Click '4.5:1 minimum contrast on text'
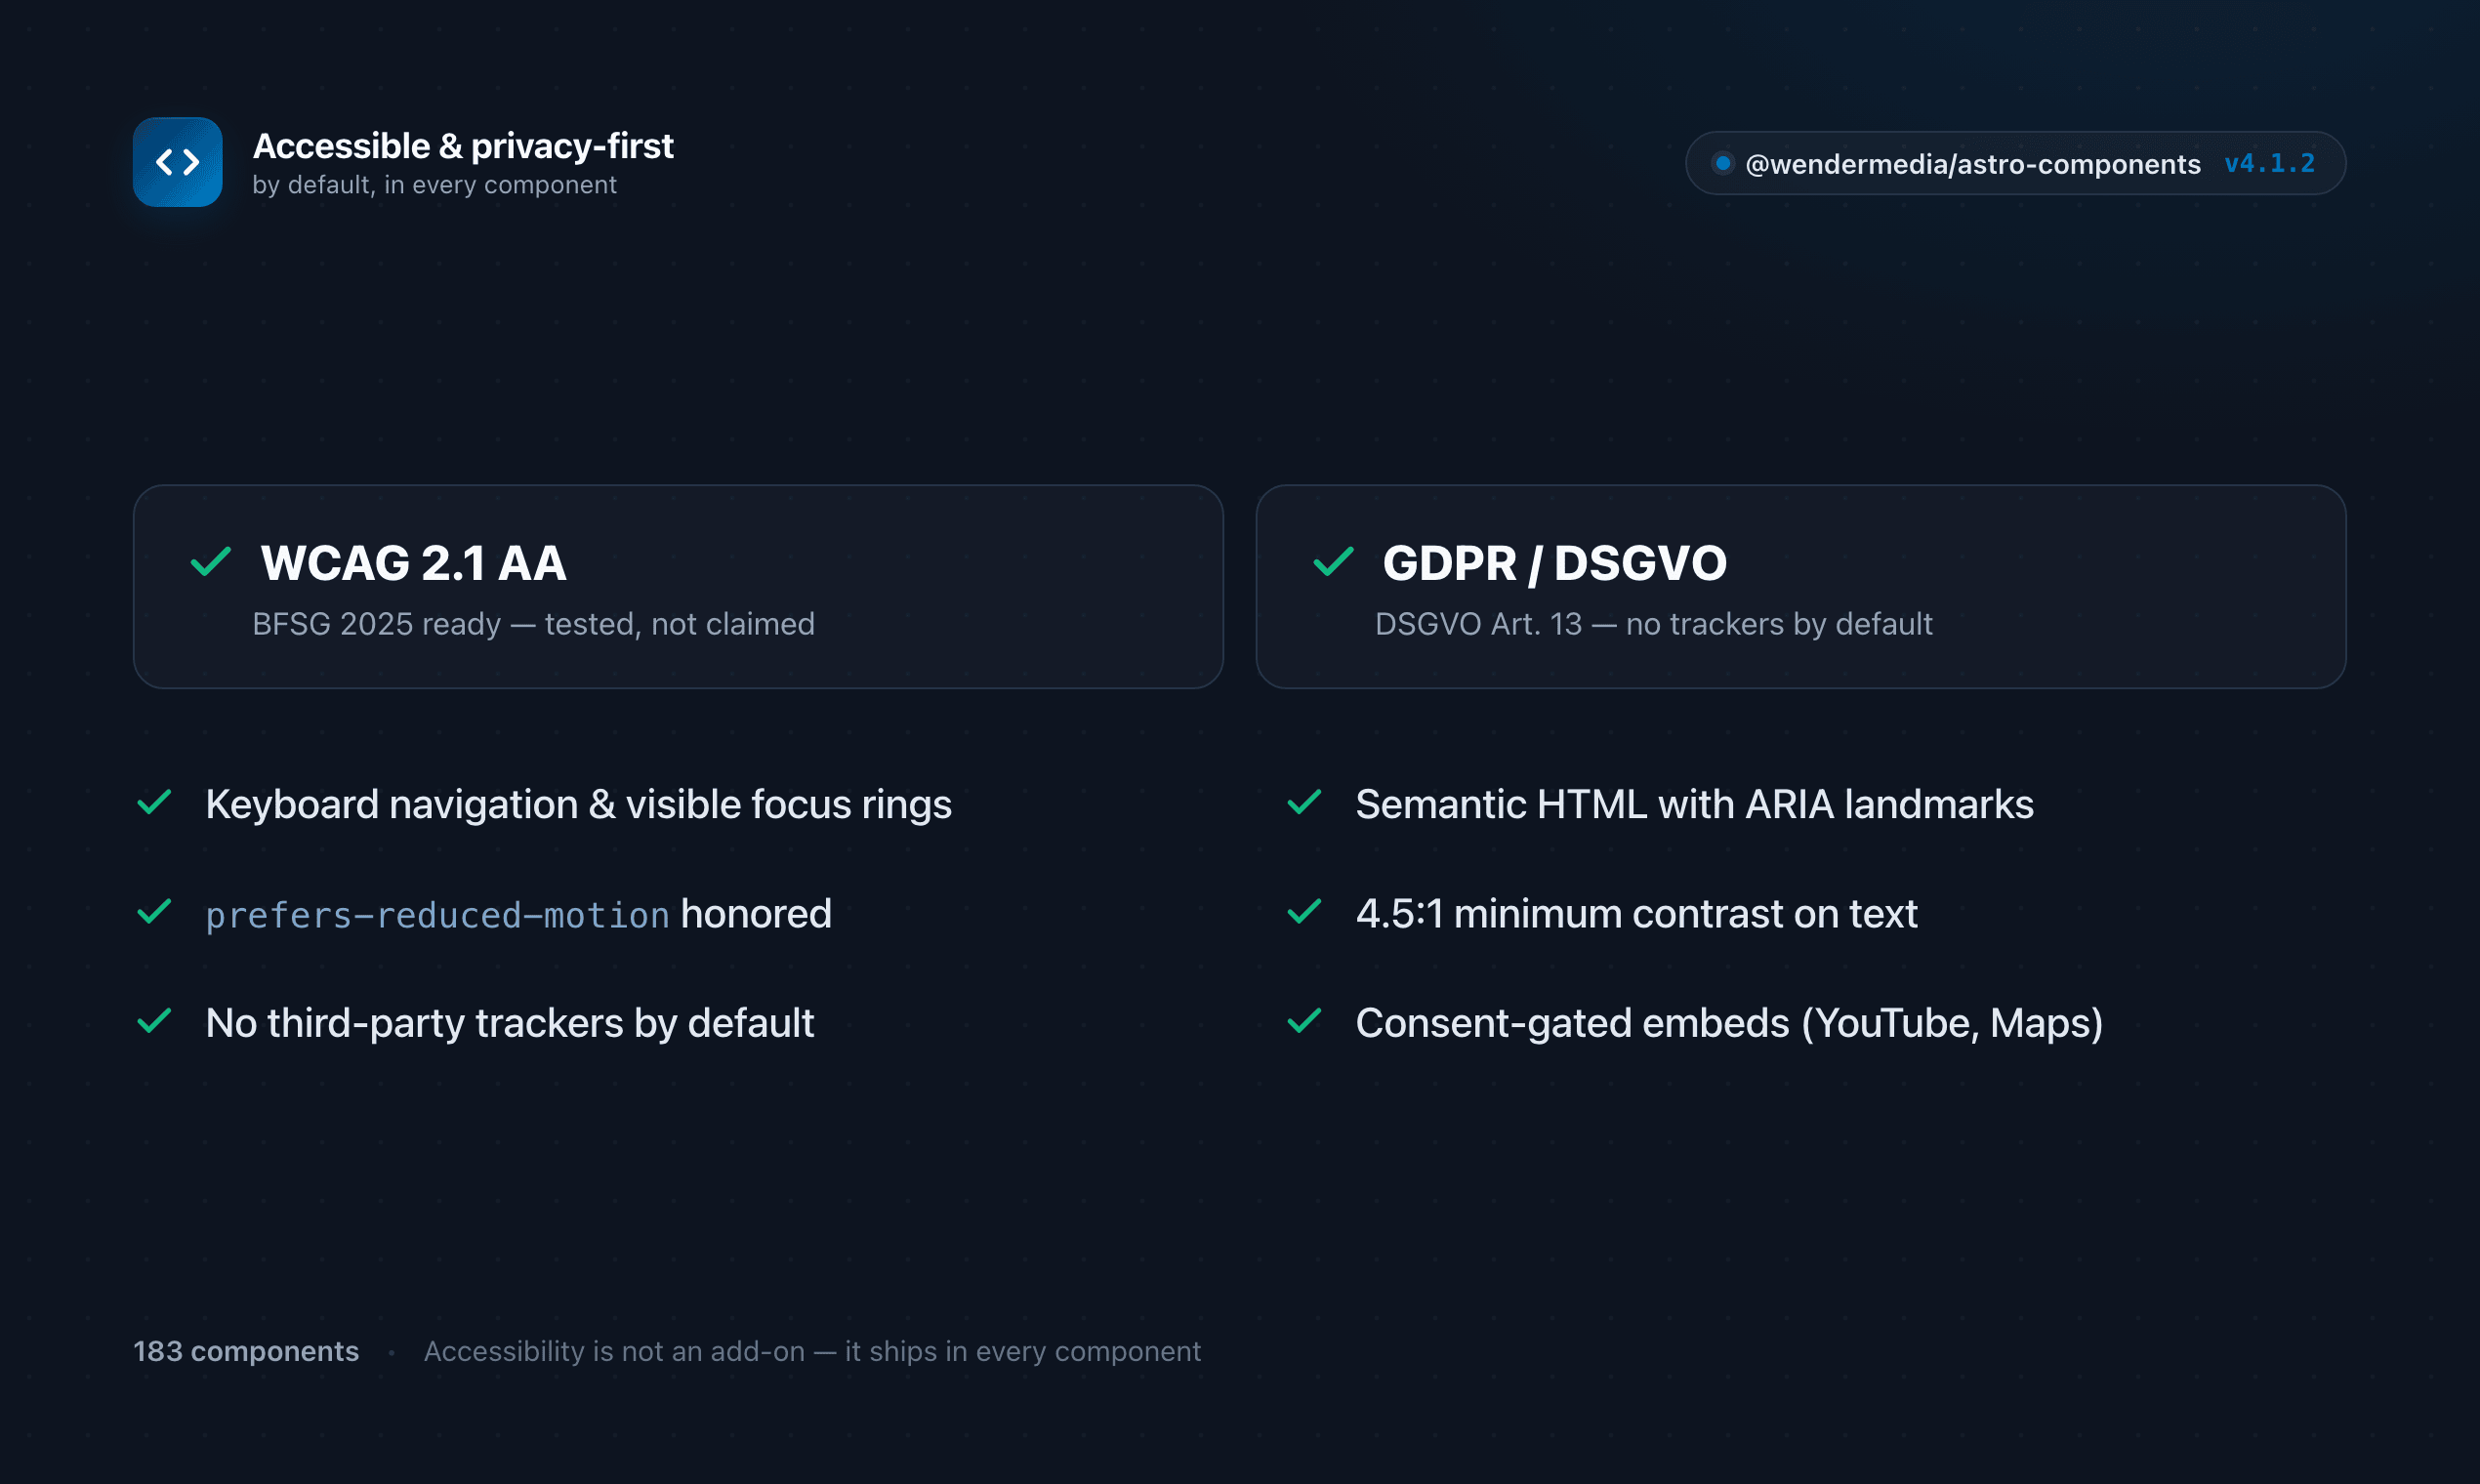2480x1484 pixels. pyautogui.click(x=1637, y=914)
